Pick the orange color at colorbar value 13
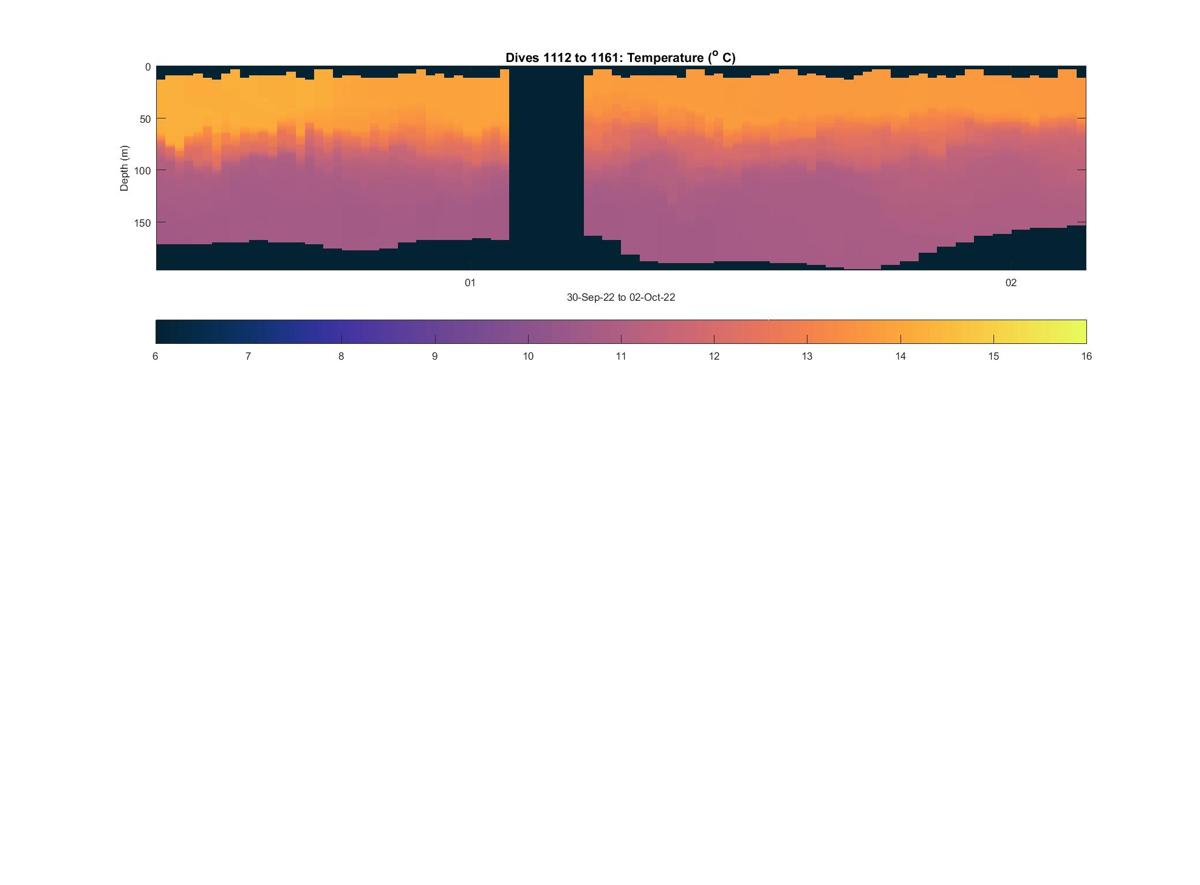Image resolution: width=1200 pixels, height=885 pixels. pyautogui.click(x=807, y=331)
